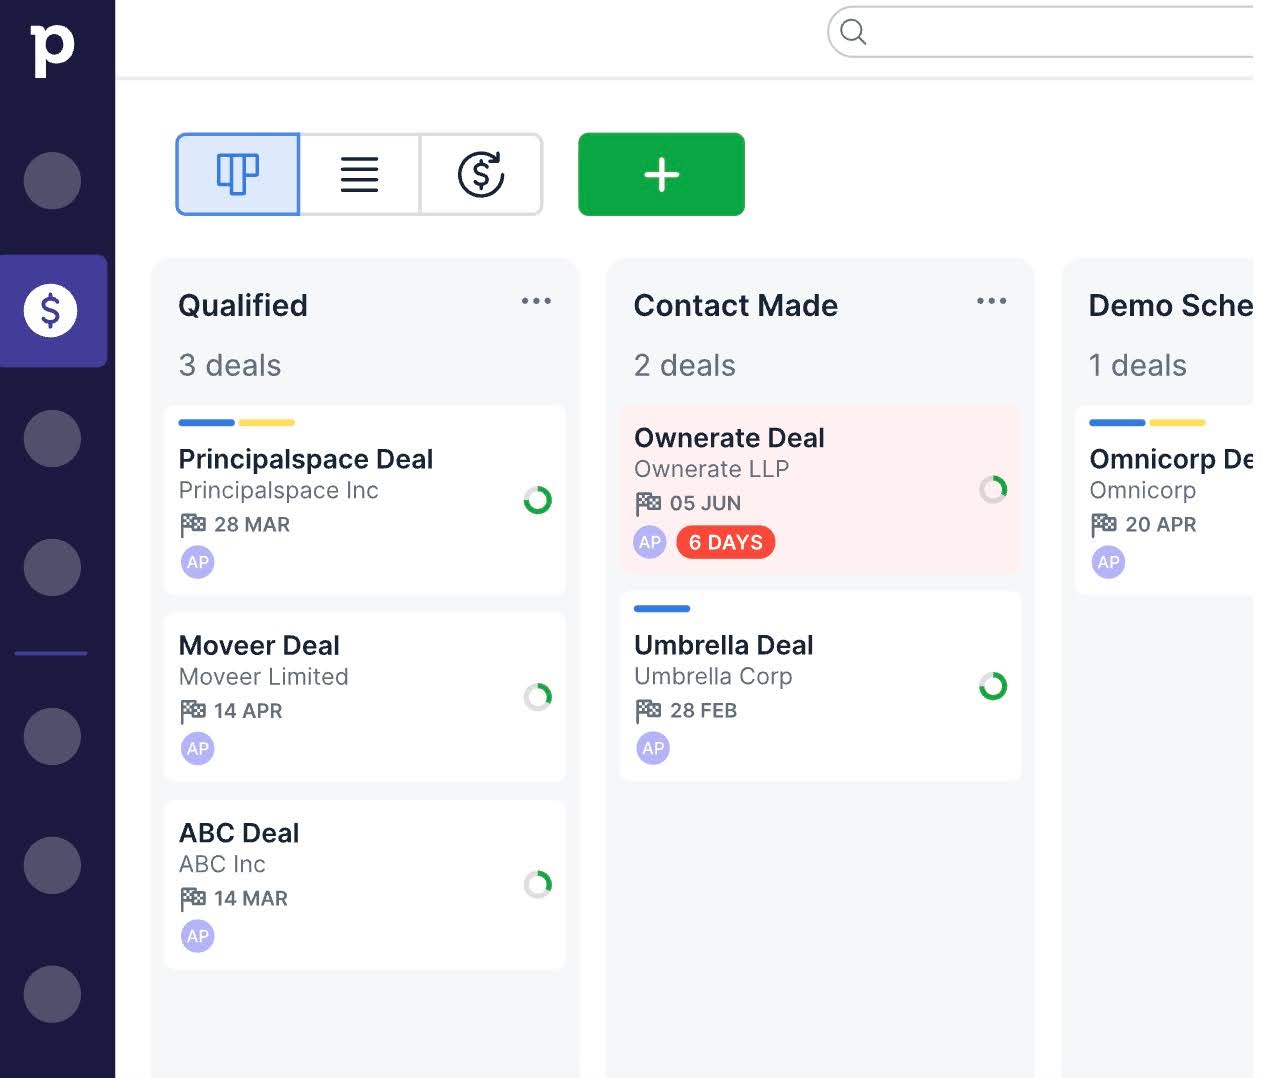Open the Contact Made column options menu
The width and height of the screenshot is (1262, 1078).
pos(991,301)
